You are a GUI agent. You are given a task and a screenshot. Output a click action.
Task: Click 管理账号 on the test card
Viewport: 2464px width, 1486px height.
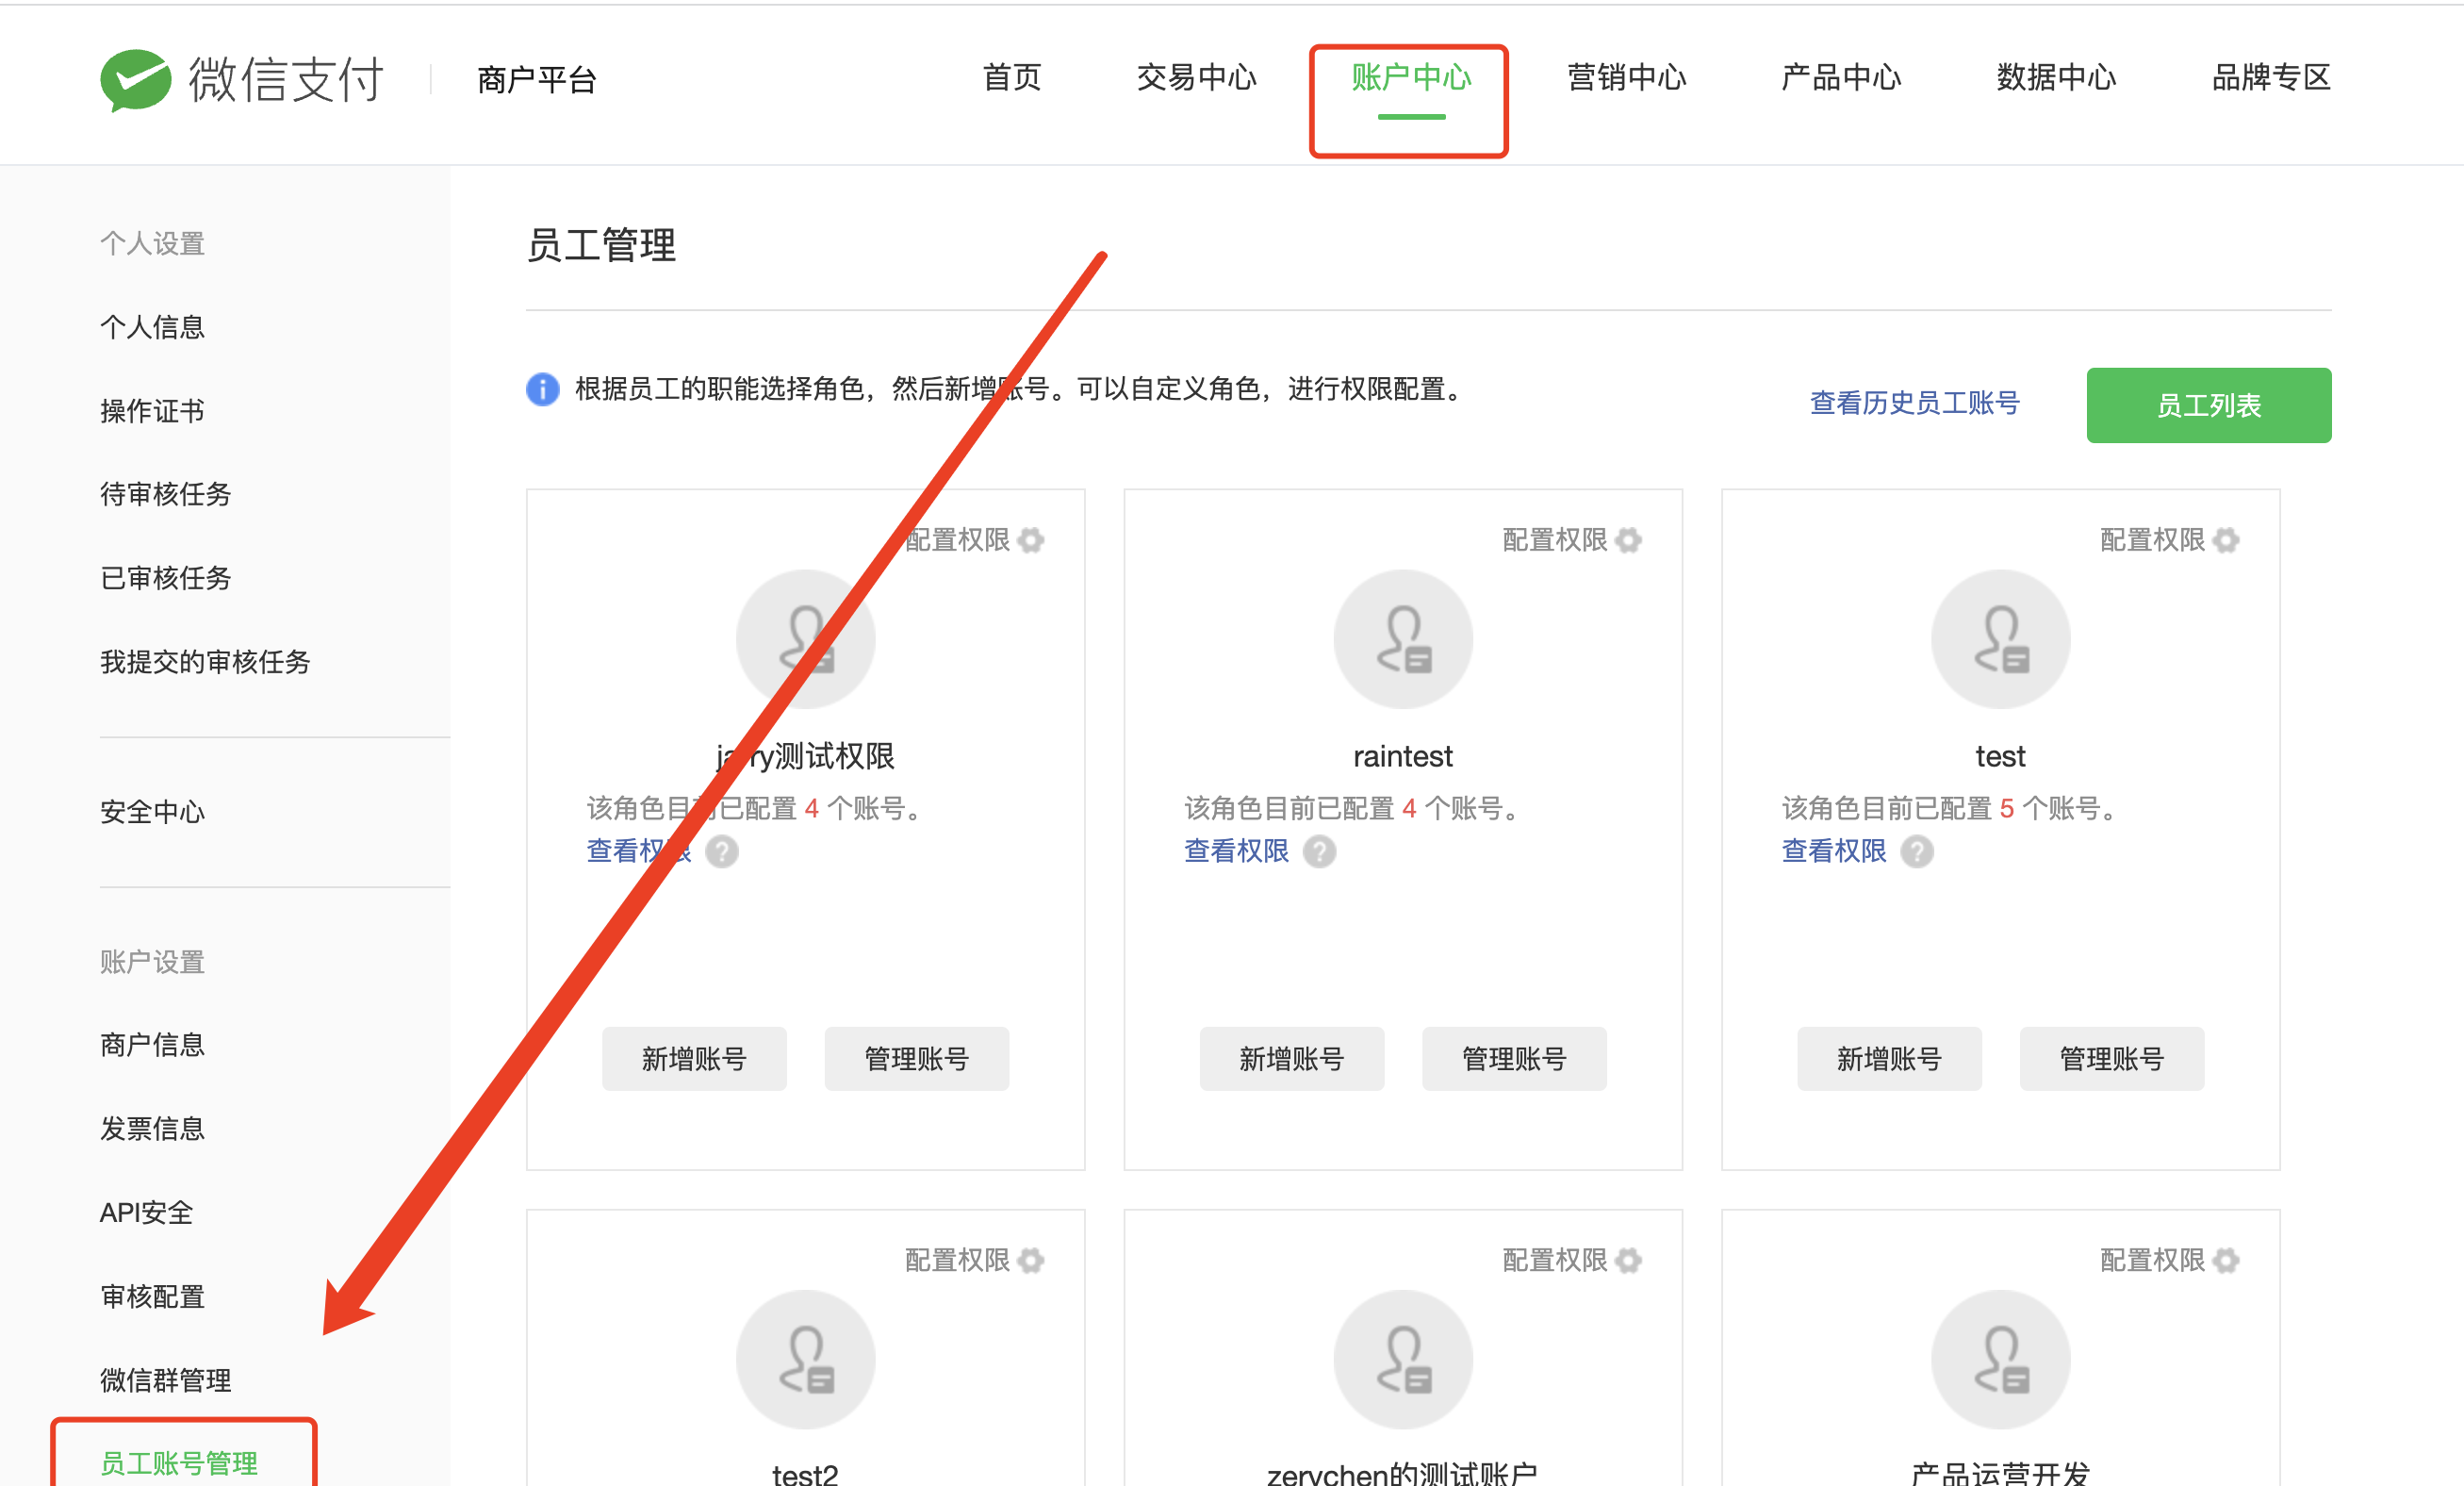coord(2111,1058)
